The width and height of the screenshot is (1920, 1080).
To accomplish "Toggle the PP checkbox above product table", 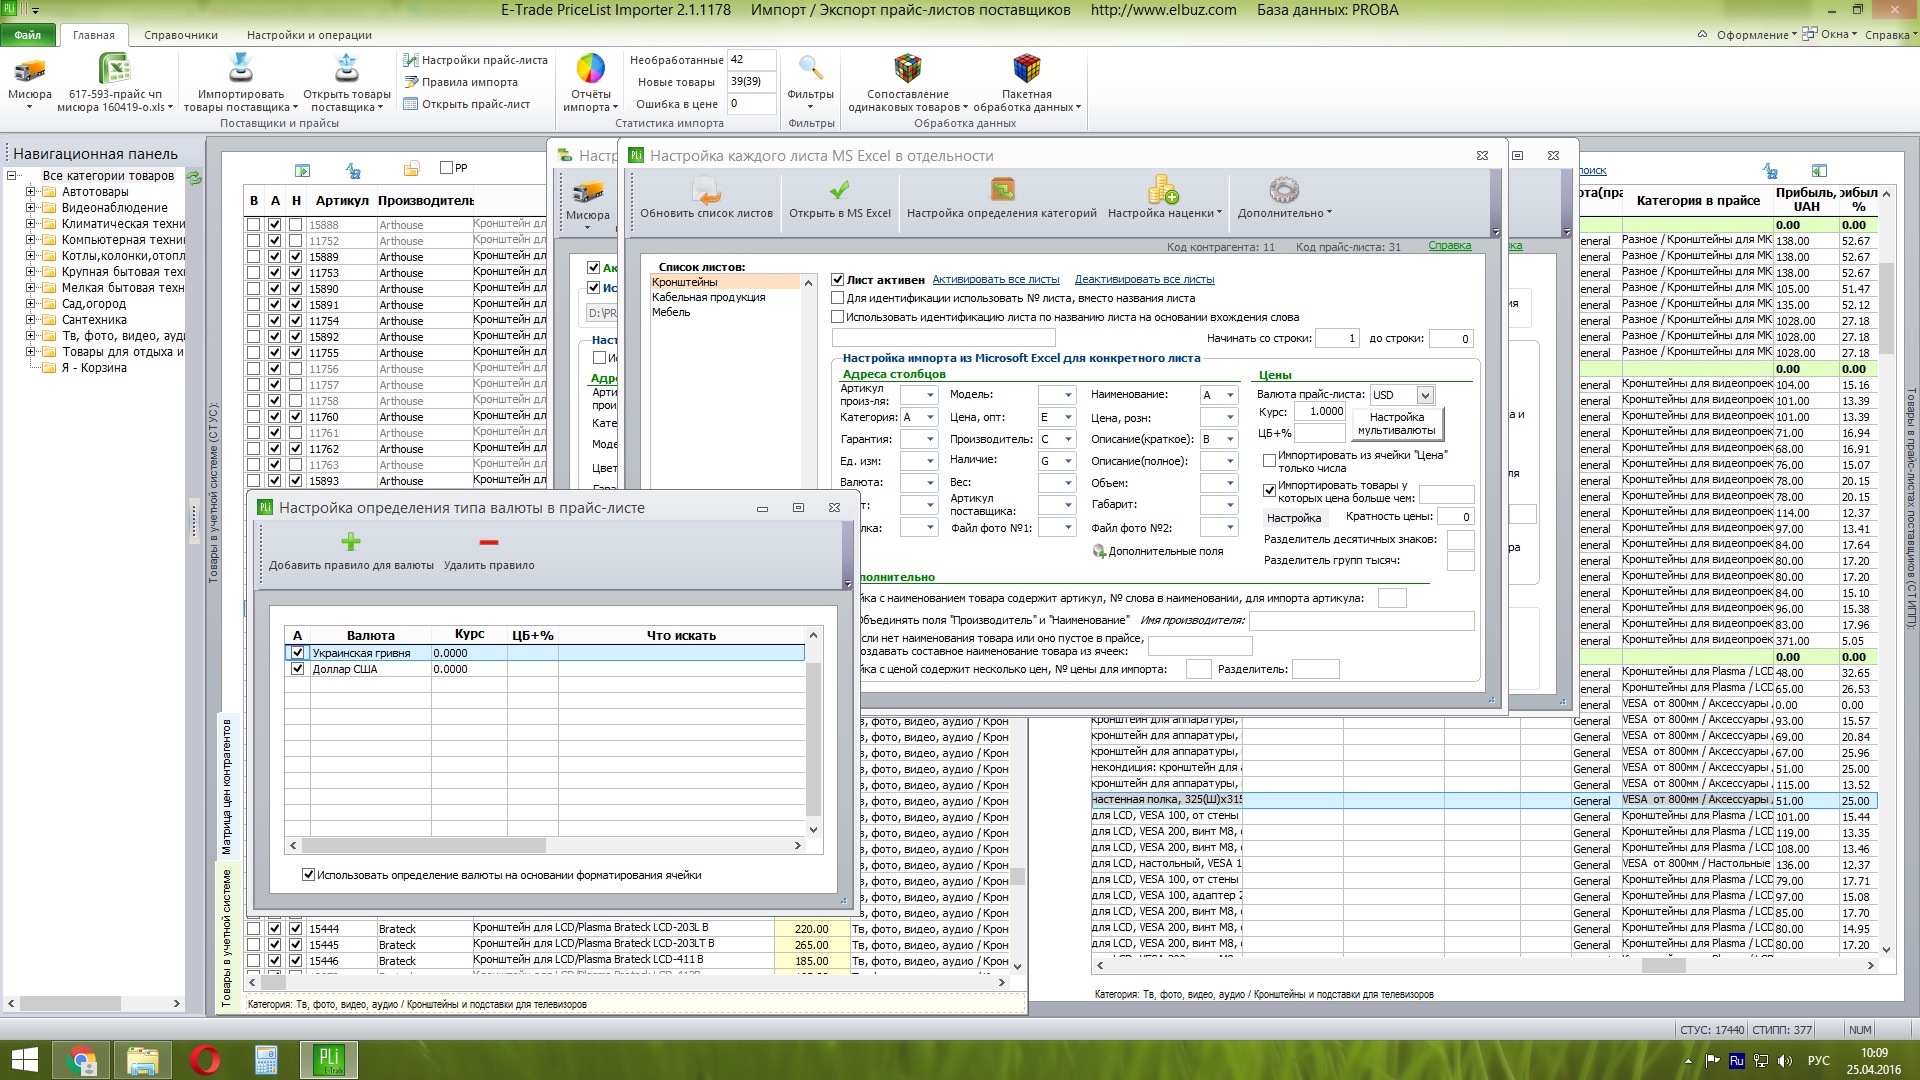I will (x=447, y=168).
